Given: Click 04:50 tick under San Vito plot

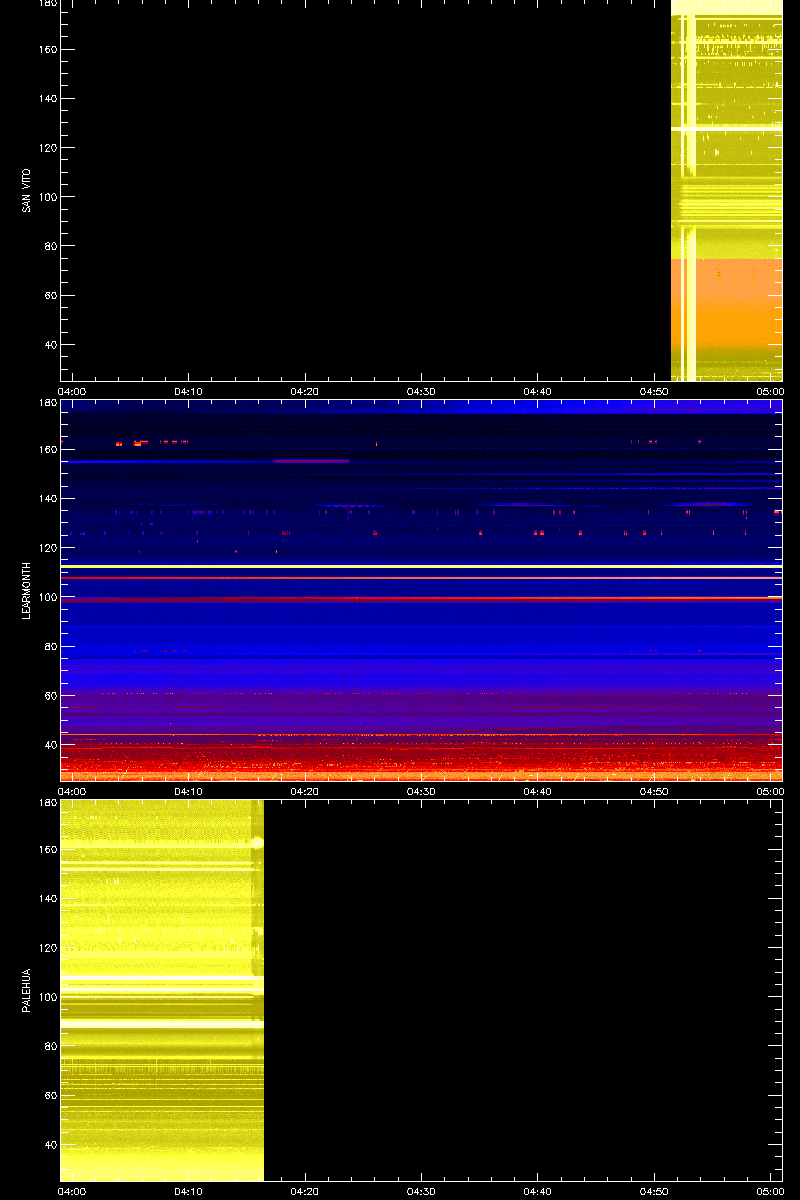Looking at the screenshot, I should click(654, 391).
